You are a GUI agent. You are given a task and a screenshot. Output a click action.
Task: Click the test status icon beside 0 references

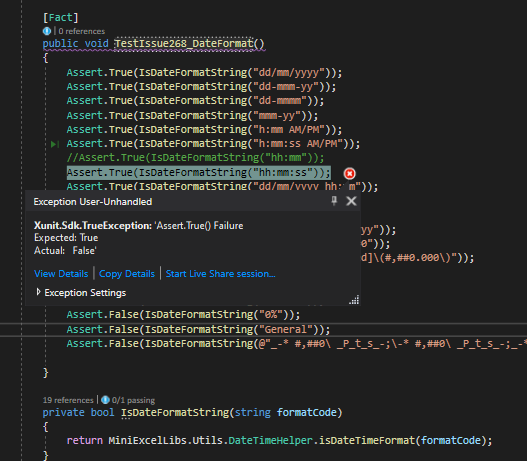coord(47,31)
